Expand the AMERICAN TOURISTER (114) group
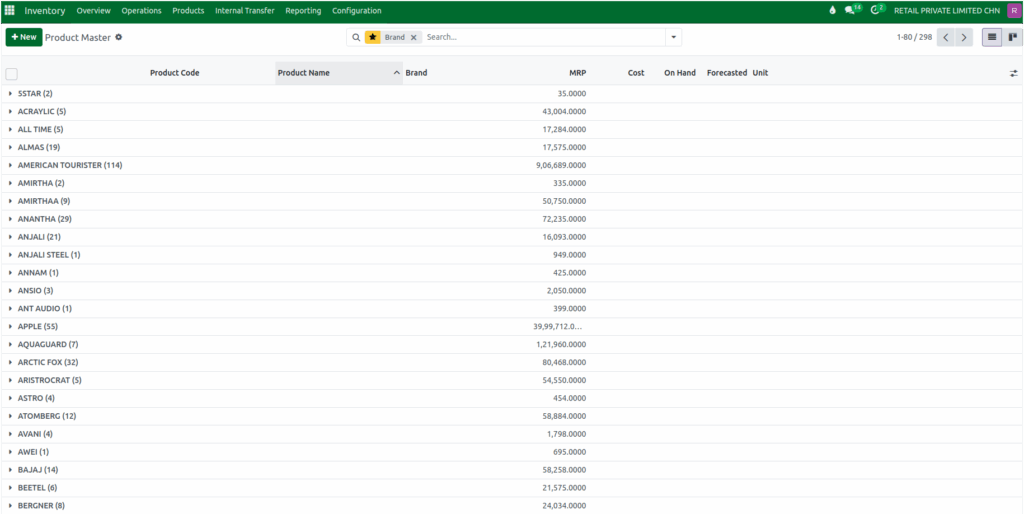1024x514 pixels. click(10, 165)
